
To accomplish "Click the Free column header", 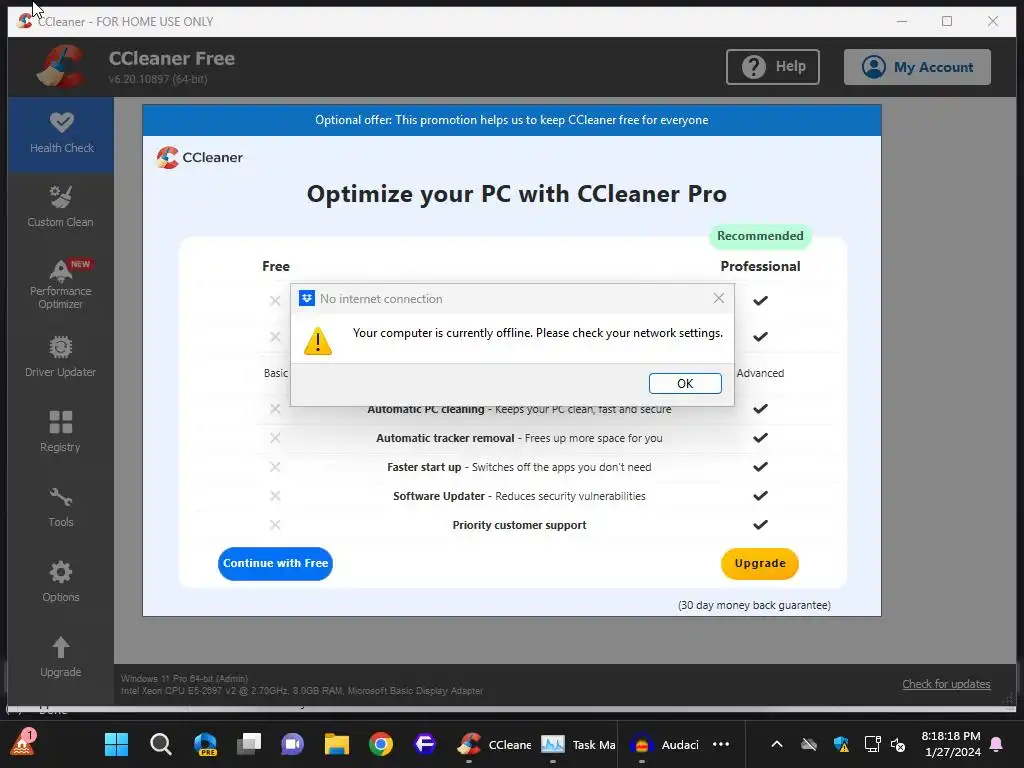I will click(x=276, y=266).
